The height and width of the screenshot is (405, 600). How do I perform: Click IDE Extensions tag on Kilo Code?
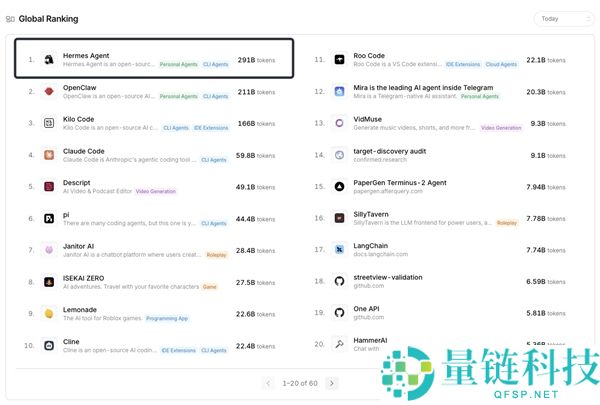point(211,128)
